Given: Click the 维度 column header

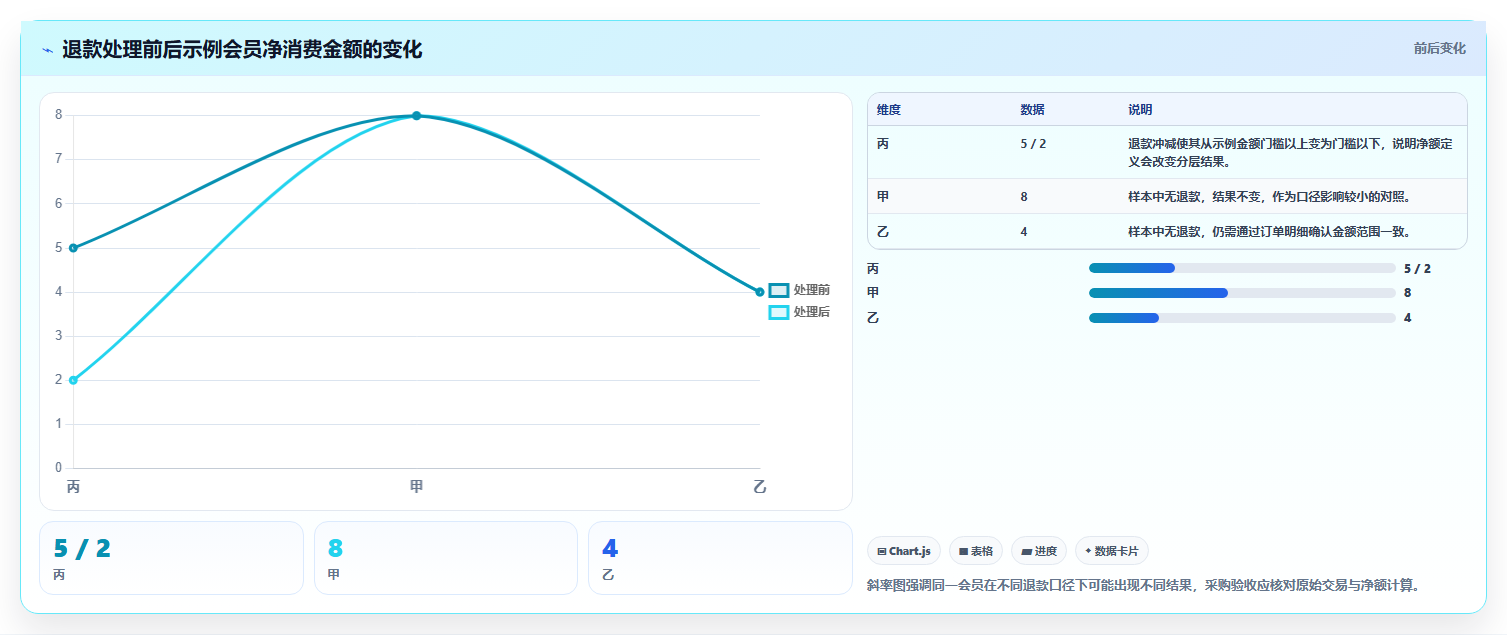Looking at the screenshot, I should tap(889, 110).
